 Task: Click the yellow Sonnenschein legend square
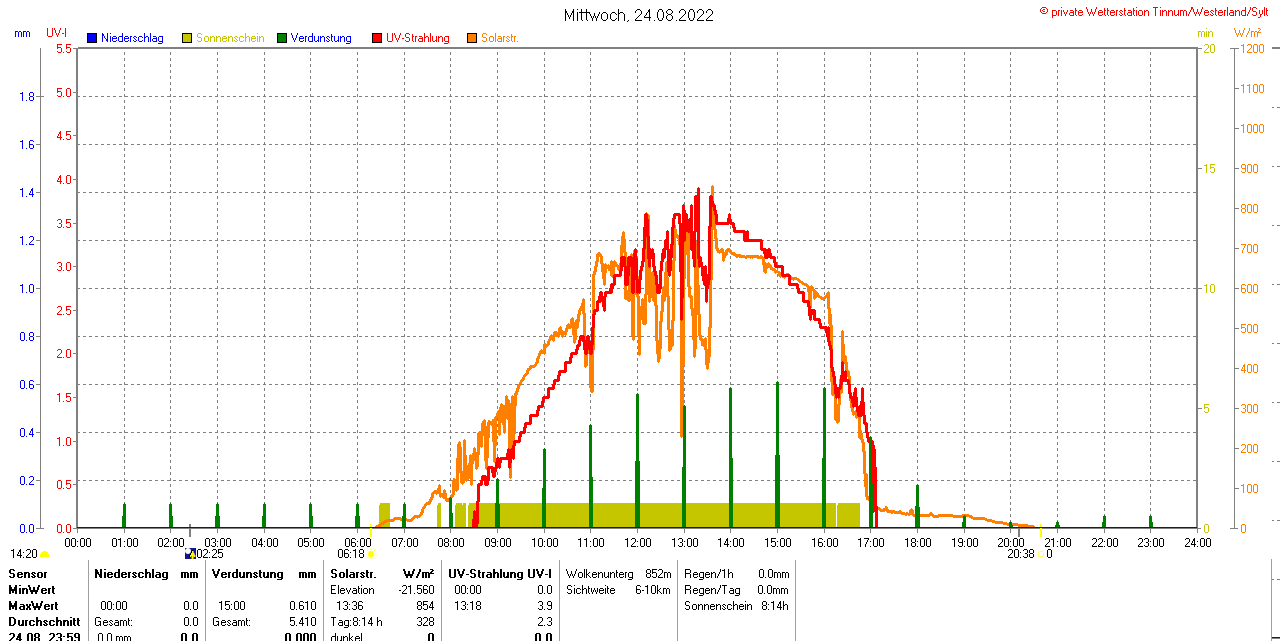pos(188,38)
